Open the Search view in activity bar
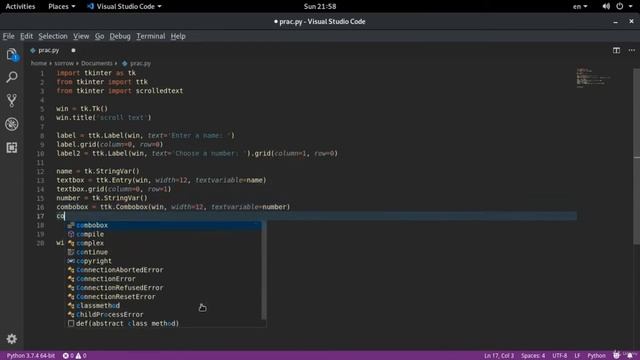Screen dimensions: 640x360 [x=11, y=77]
